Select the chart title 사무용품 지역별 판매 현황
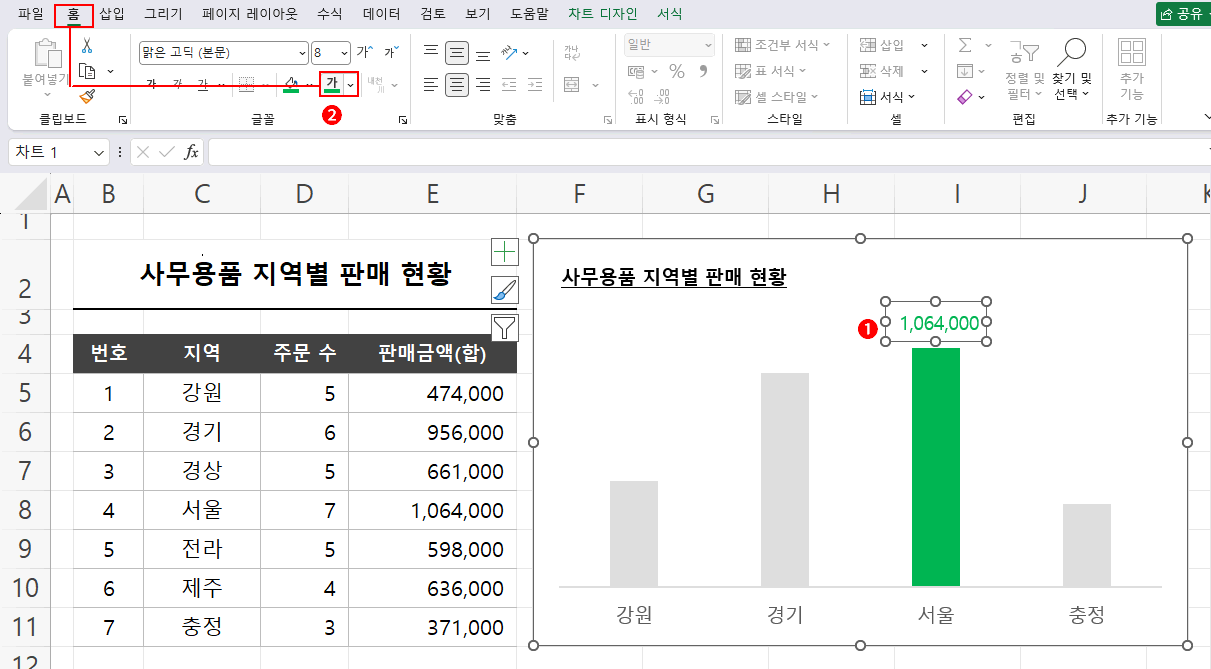The image size is (1211, 669). [674, 277]
